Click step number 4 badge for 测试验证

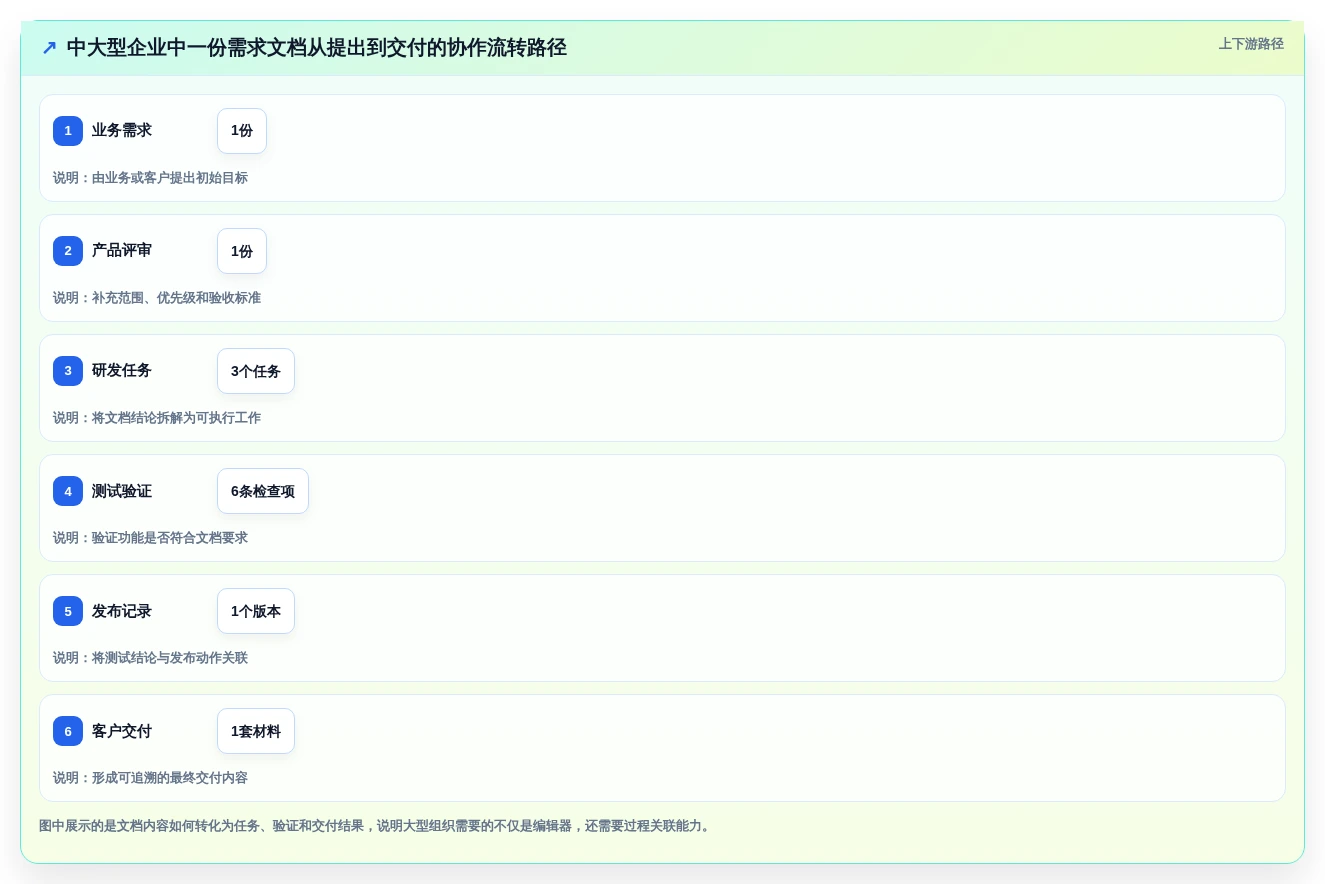68,491
